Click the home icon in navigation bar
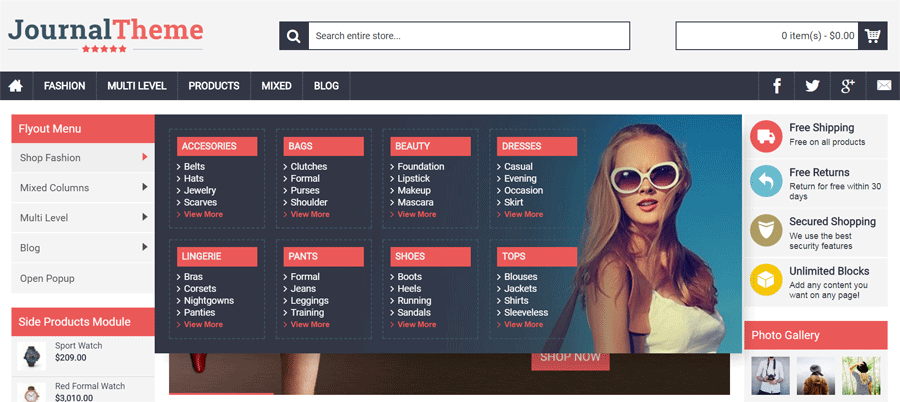 [x=16, y=86]
